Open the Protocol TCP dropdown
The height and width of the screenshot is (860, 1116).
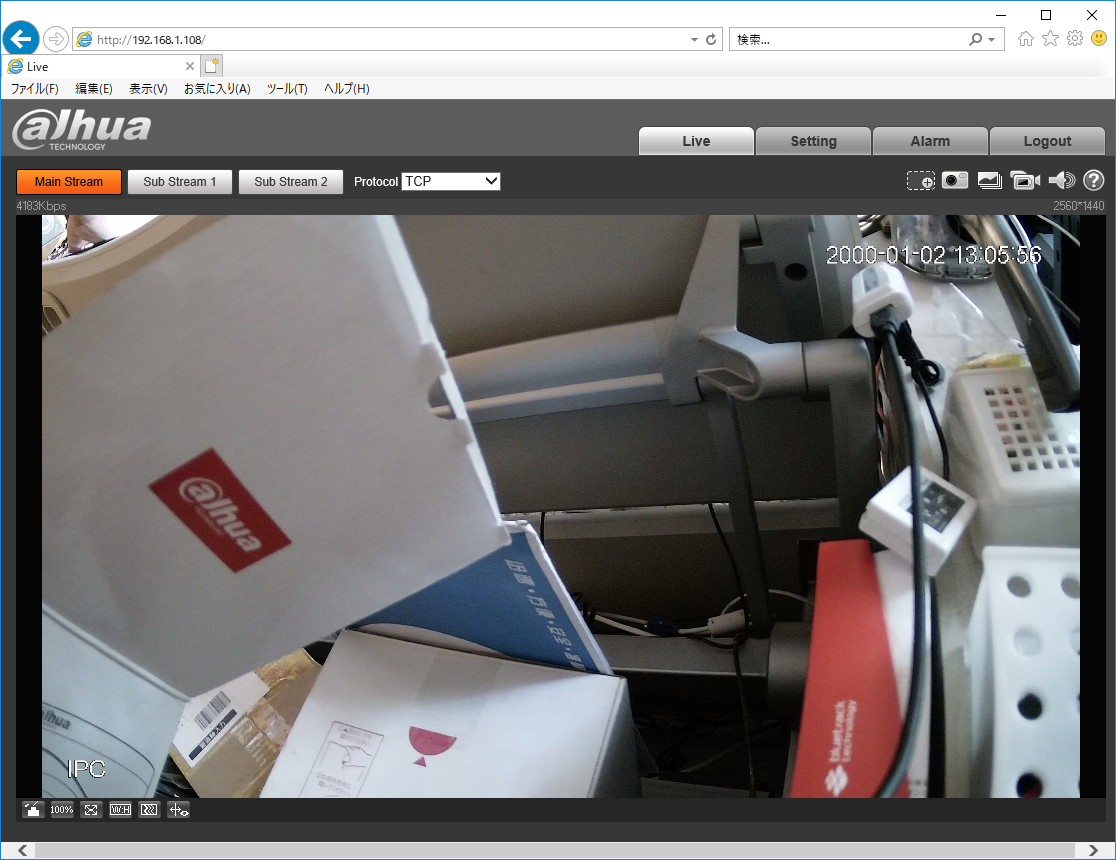451,182
